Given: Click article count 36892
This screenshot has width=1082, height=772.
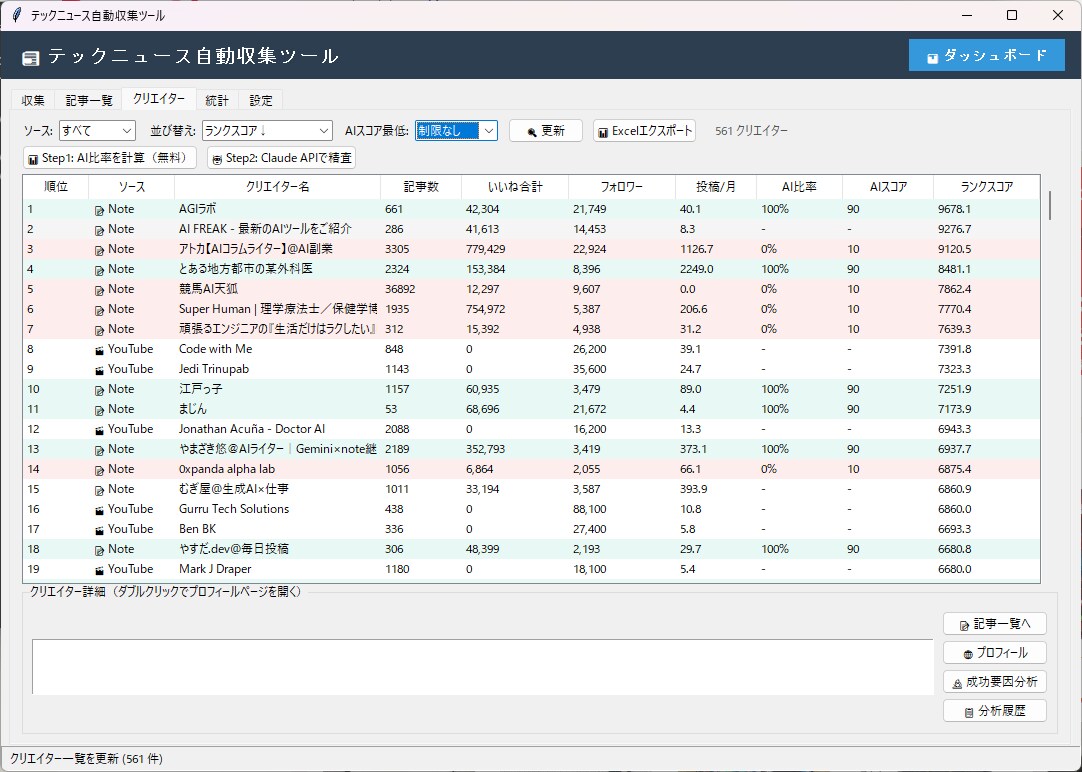Looking at the screenshot, I should click(x=400, y=289).
